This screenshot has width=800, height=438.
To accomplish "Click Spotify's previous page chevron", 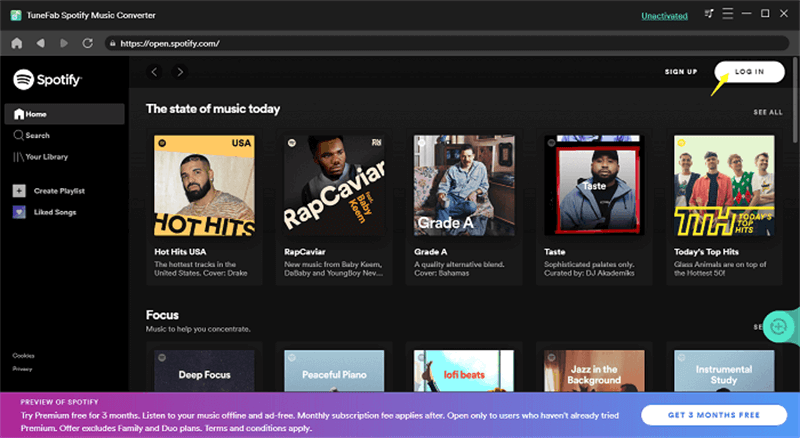I will pyautogui.click(x=155, y=72).
